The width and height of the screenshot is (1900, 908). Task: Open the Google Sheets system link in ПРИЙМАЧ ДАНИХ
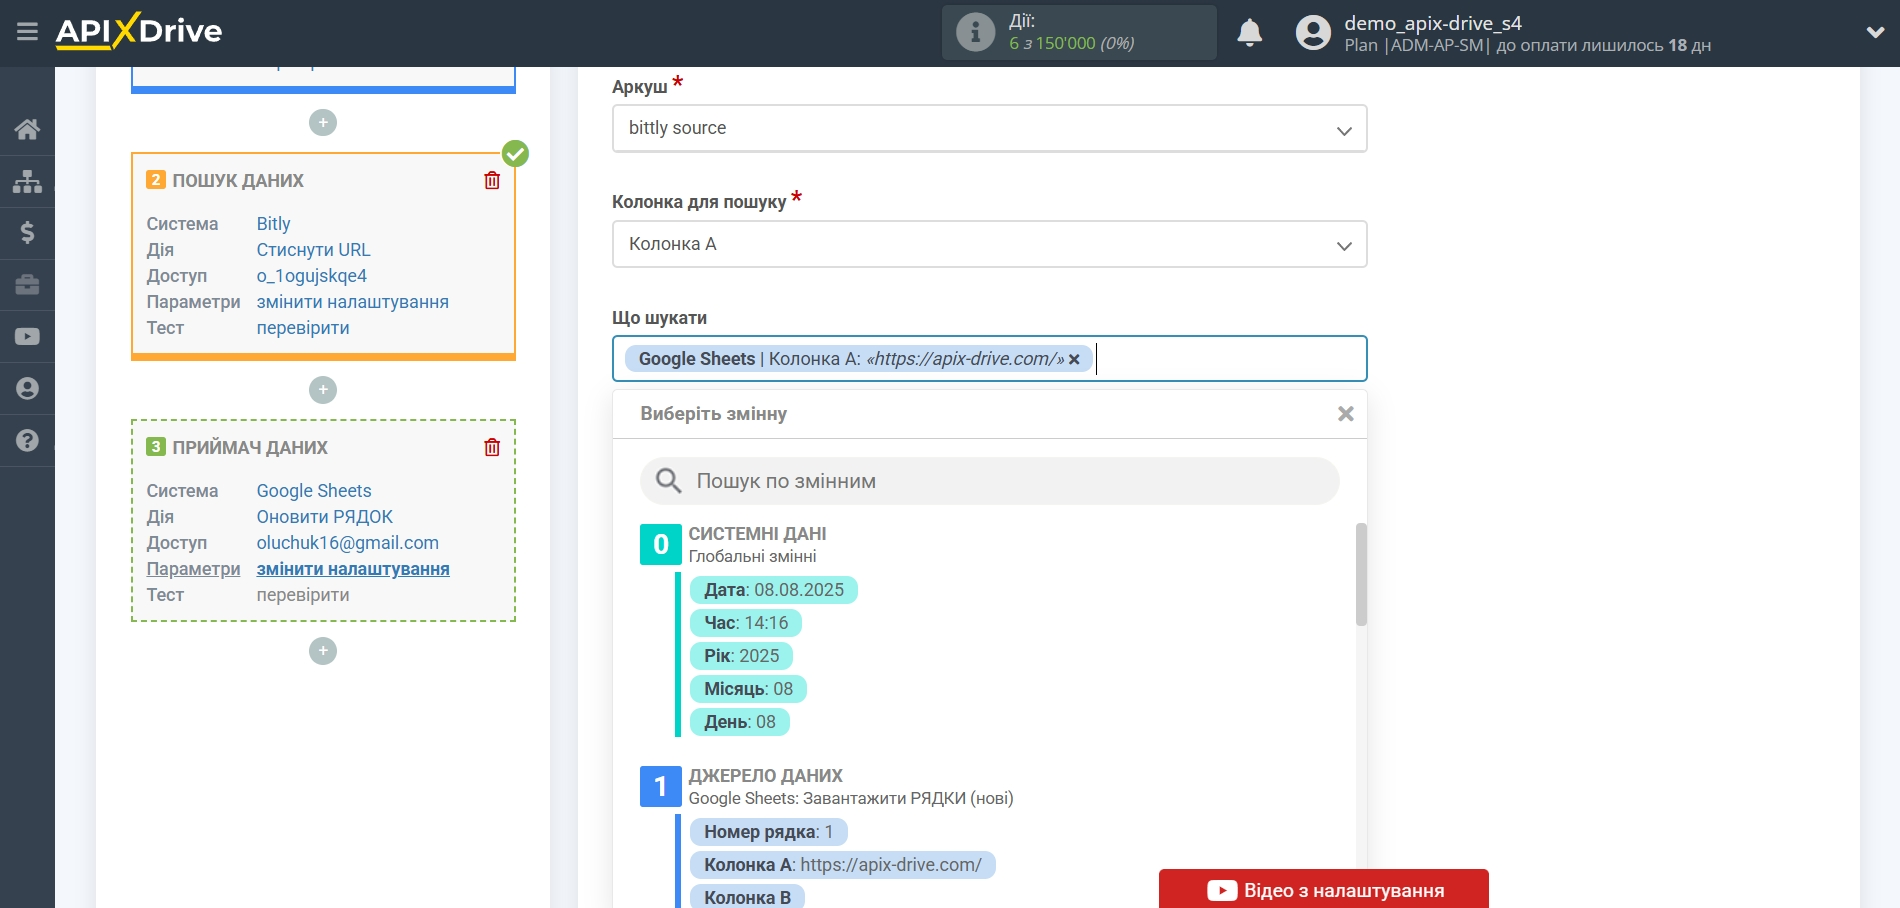(314, 491)
